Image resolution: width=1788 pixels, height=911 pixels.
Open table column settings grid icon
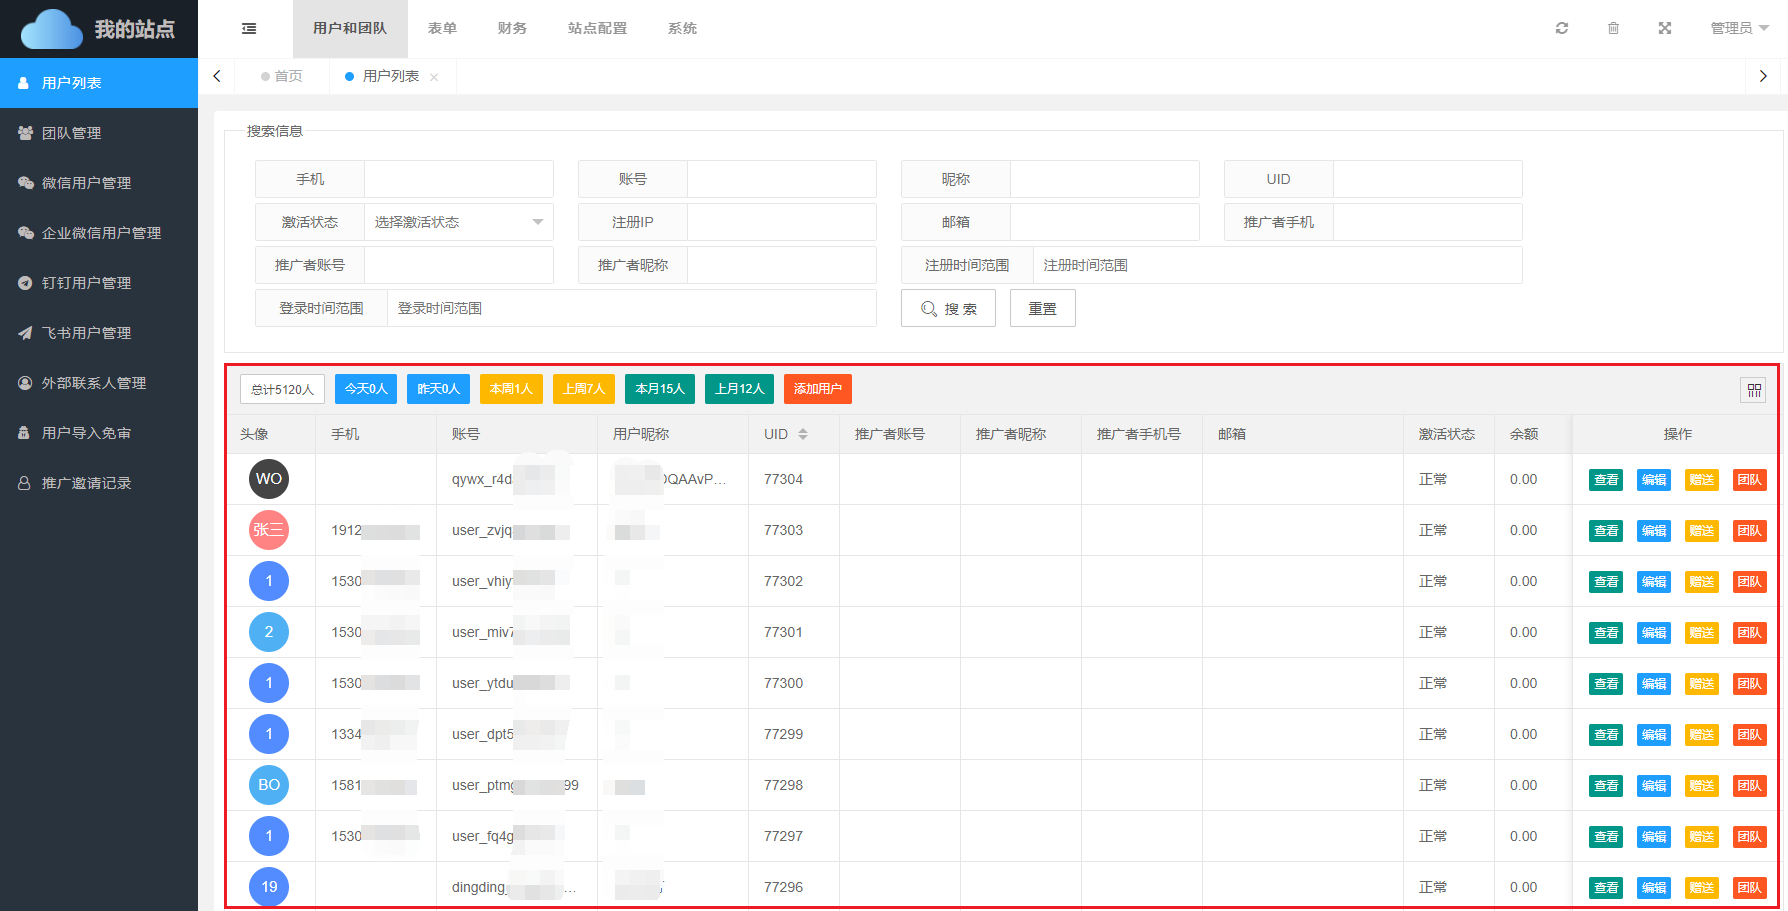(1754, 390)
